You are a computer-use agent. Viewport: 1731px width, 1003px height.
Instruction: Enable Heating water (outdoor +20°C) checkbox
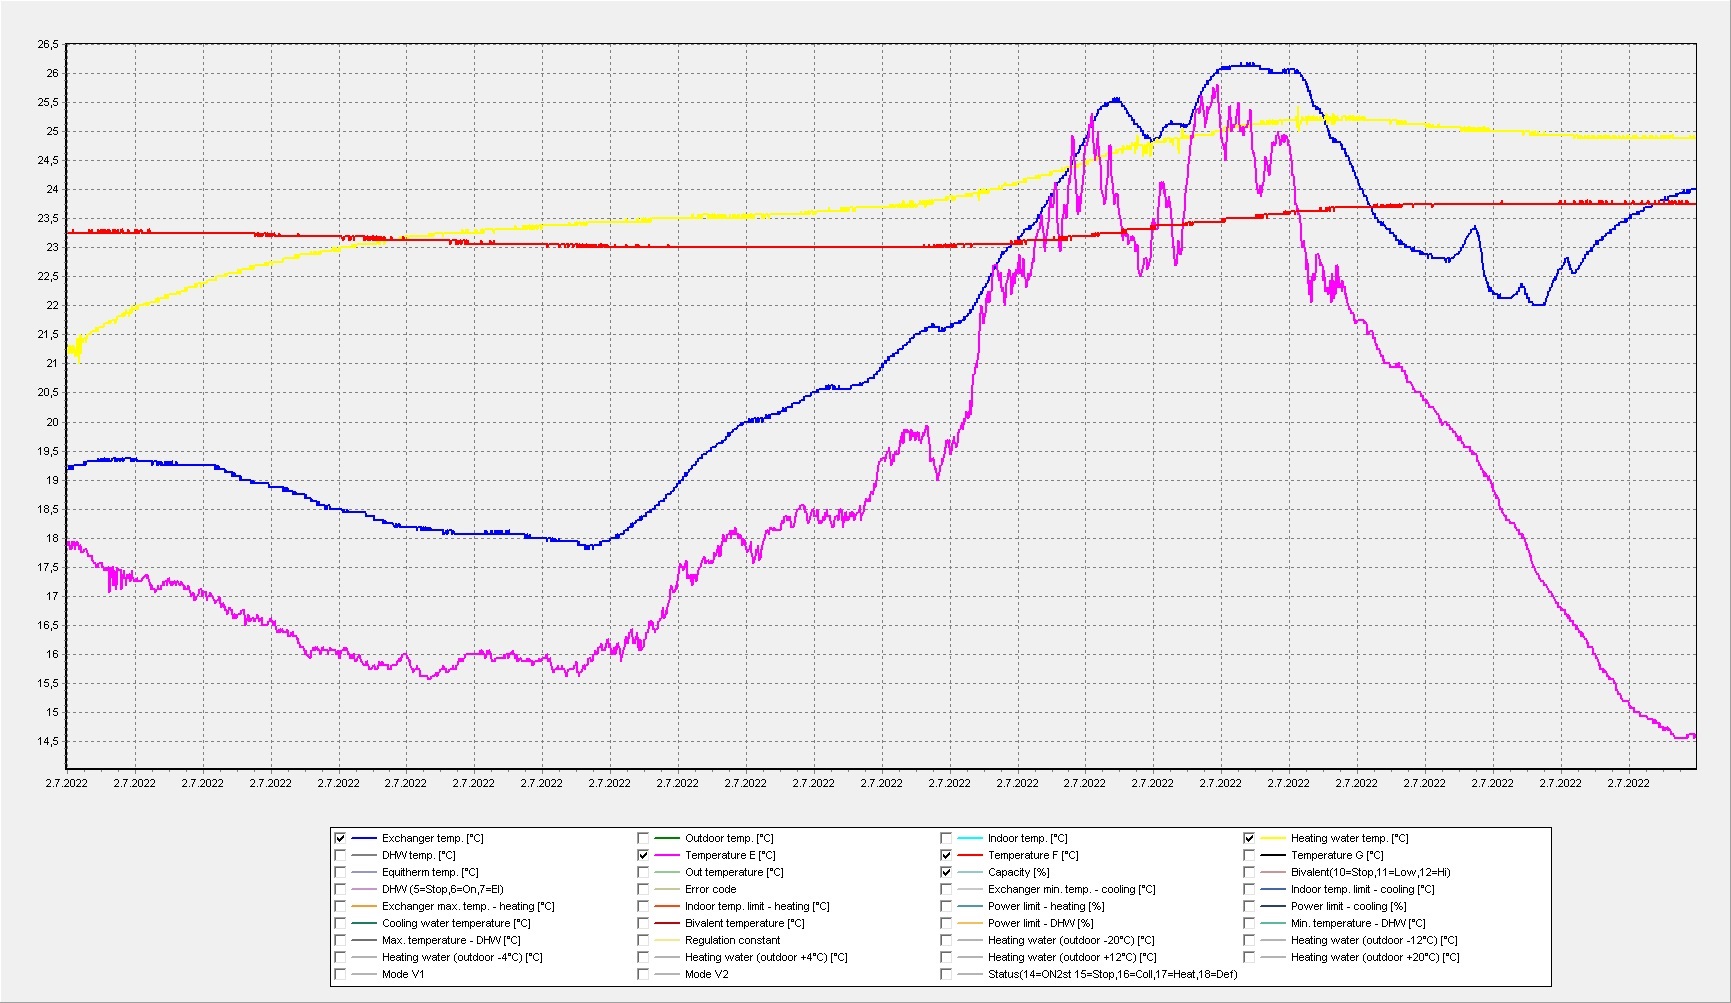click(1249, 957)
